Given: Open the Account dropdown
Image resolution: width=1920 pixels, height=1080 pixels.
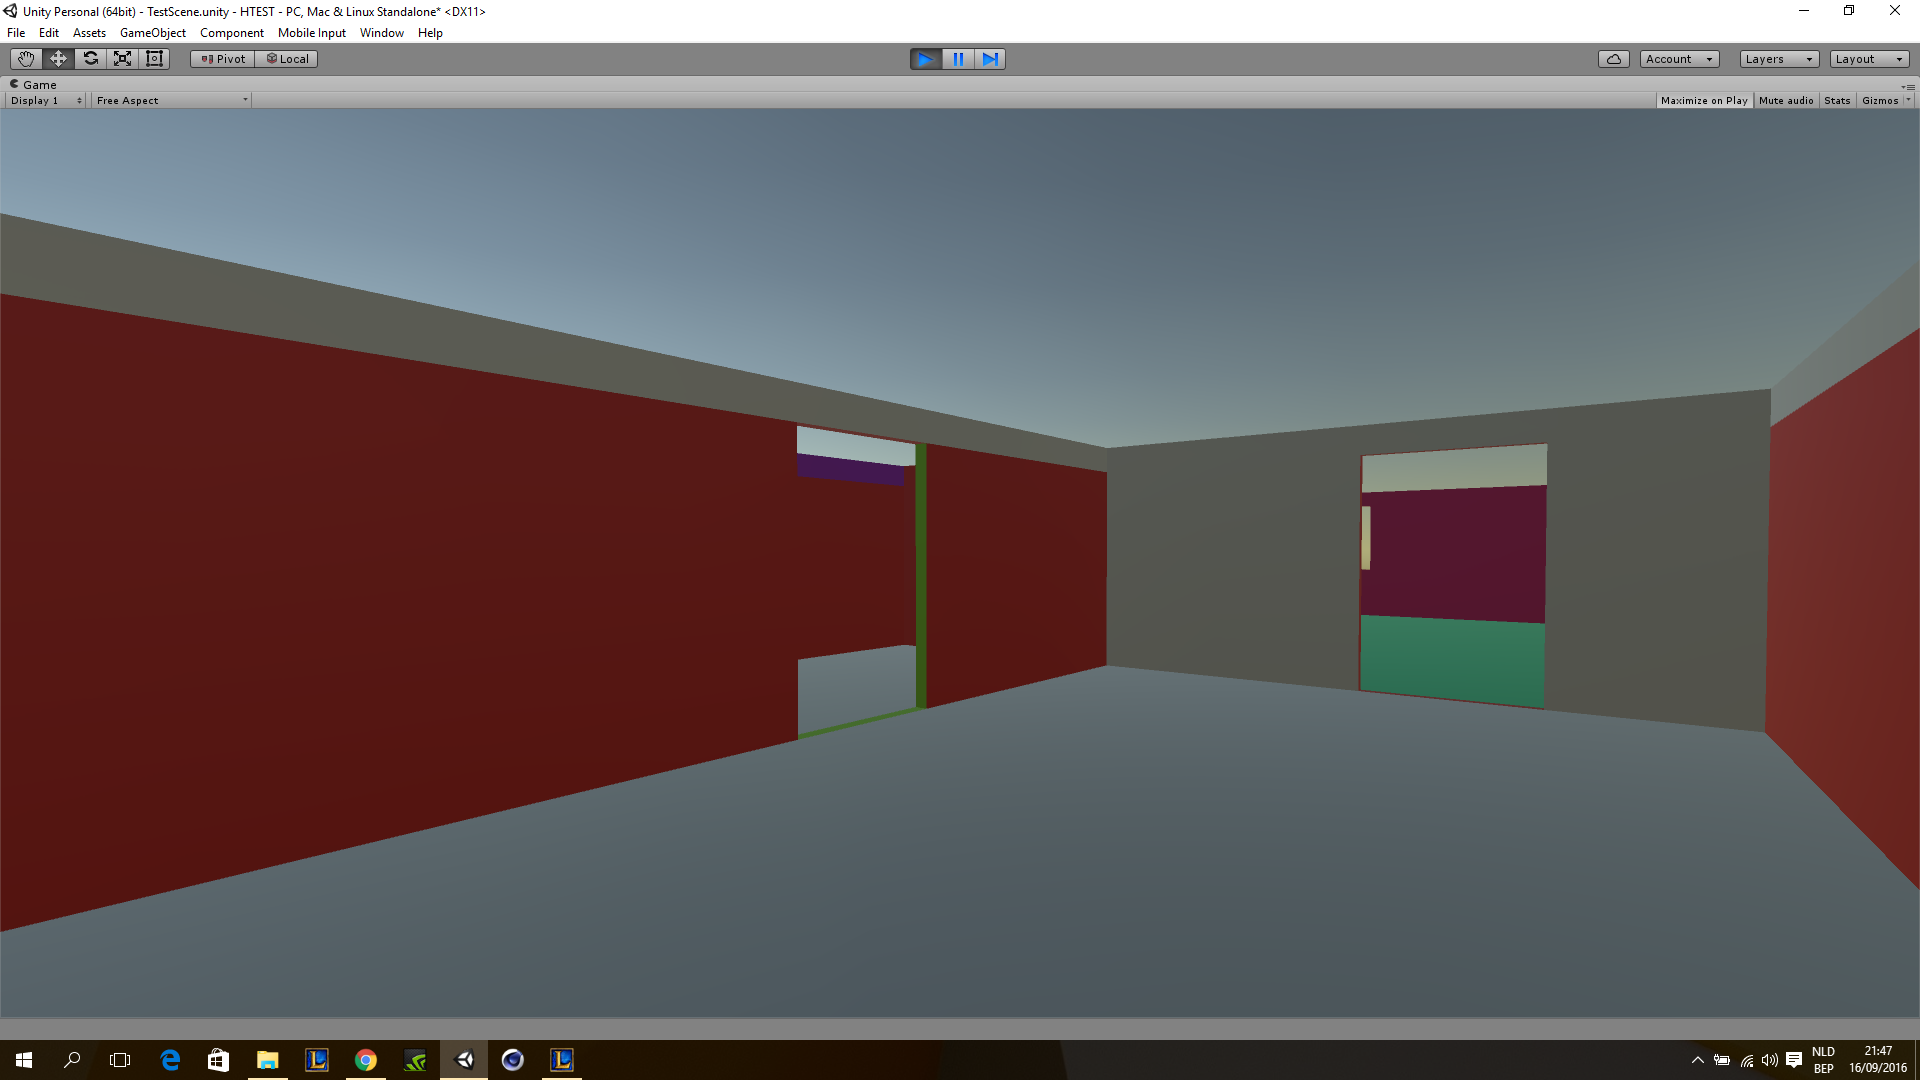Looking at the screenshot, I should (1678, 59).
